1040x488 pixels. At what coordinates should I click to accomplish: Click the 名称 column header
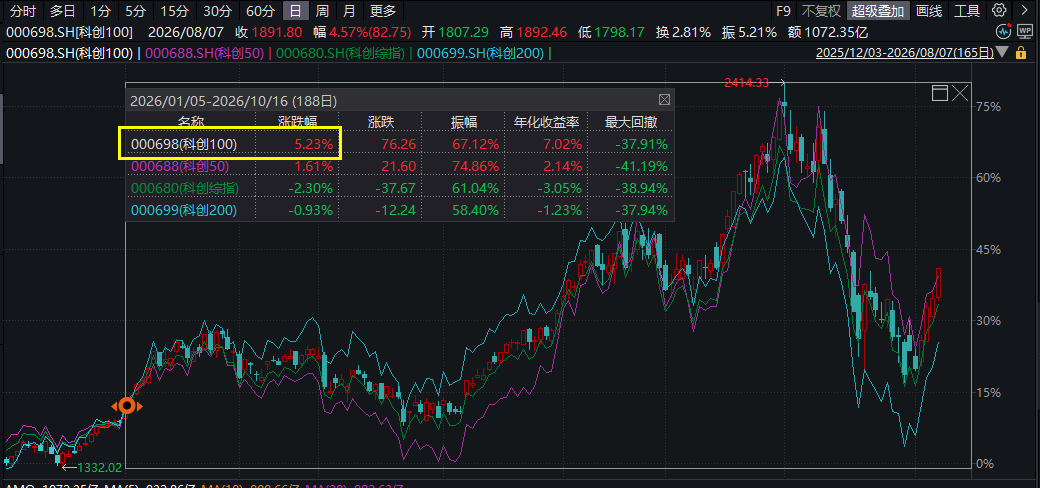191,122
